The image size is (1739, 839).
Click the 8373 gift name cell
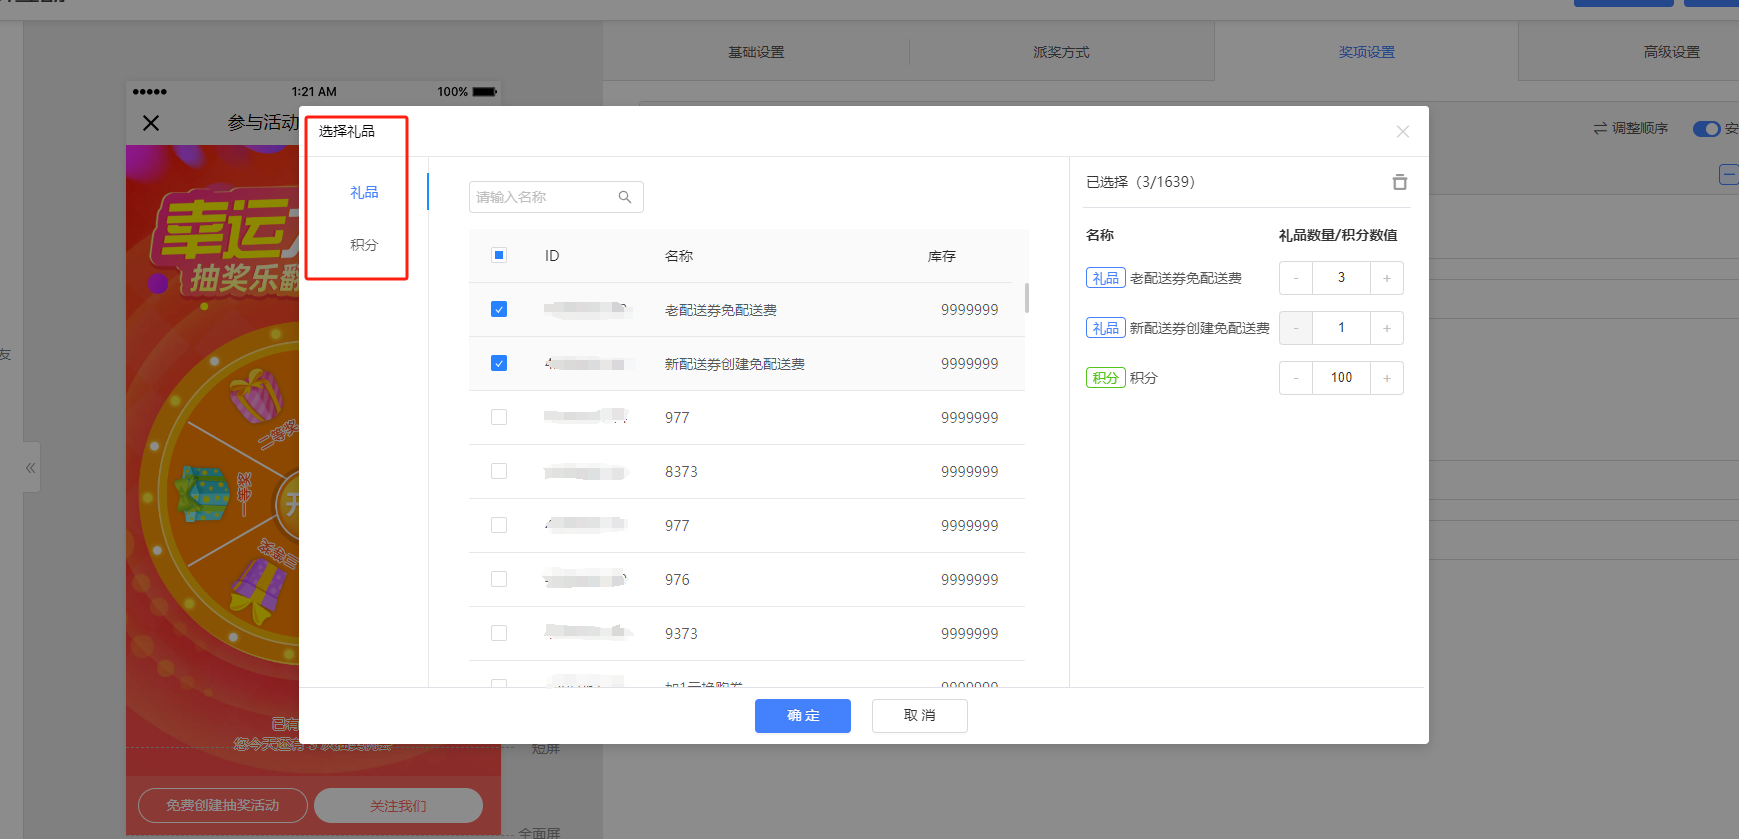(681, 472)
